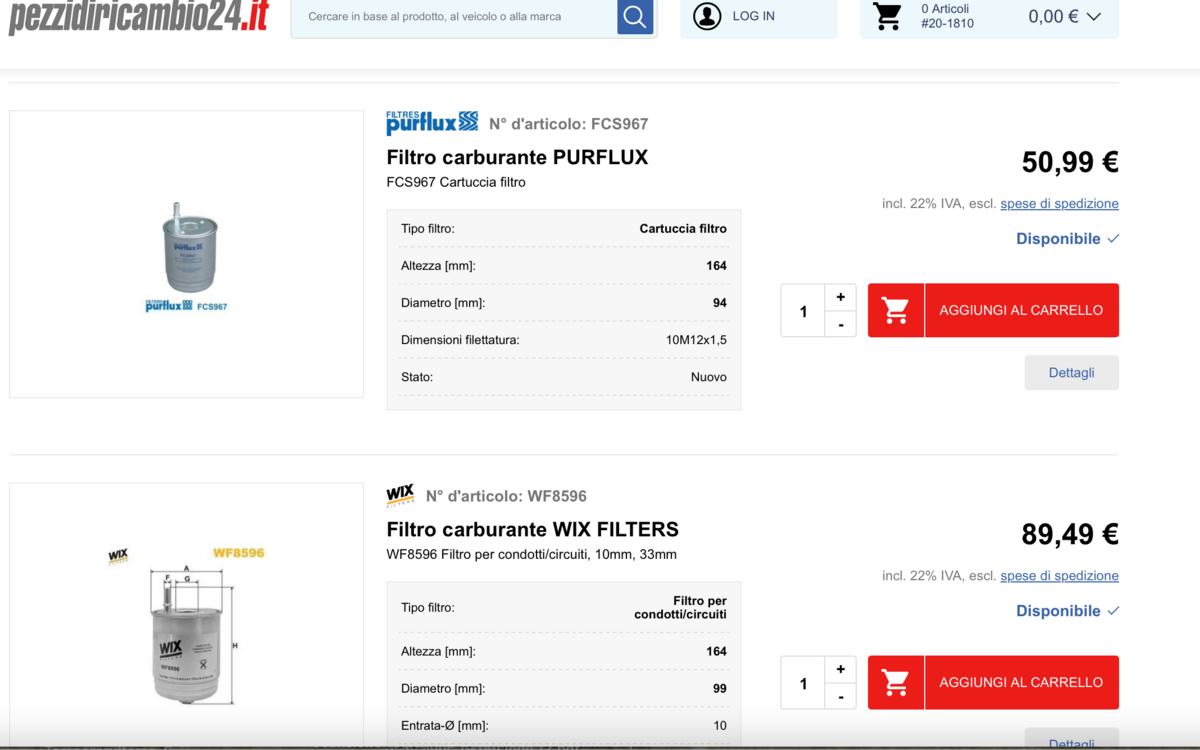Add WIX FILTERS filter to cart

pyautogui.click(x=1021, y=682)
